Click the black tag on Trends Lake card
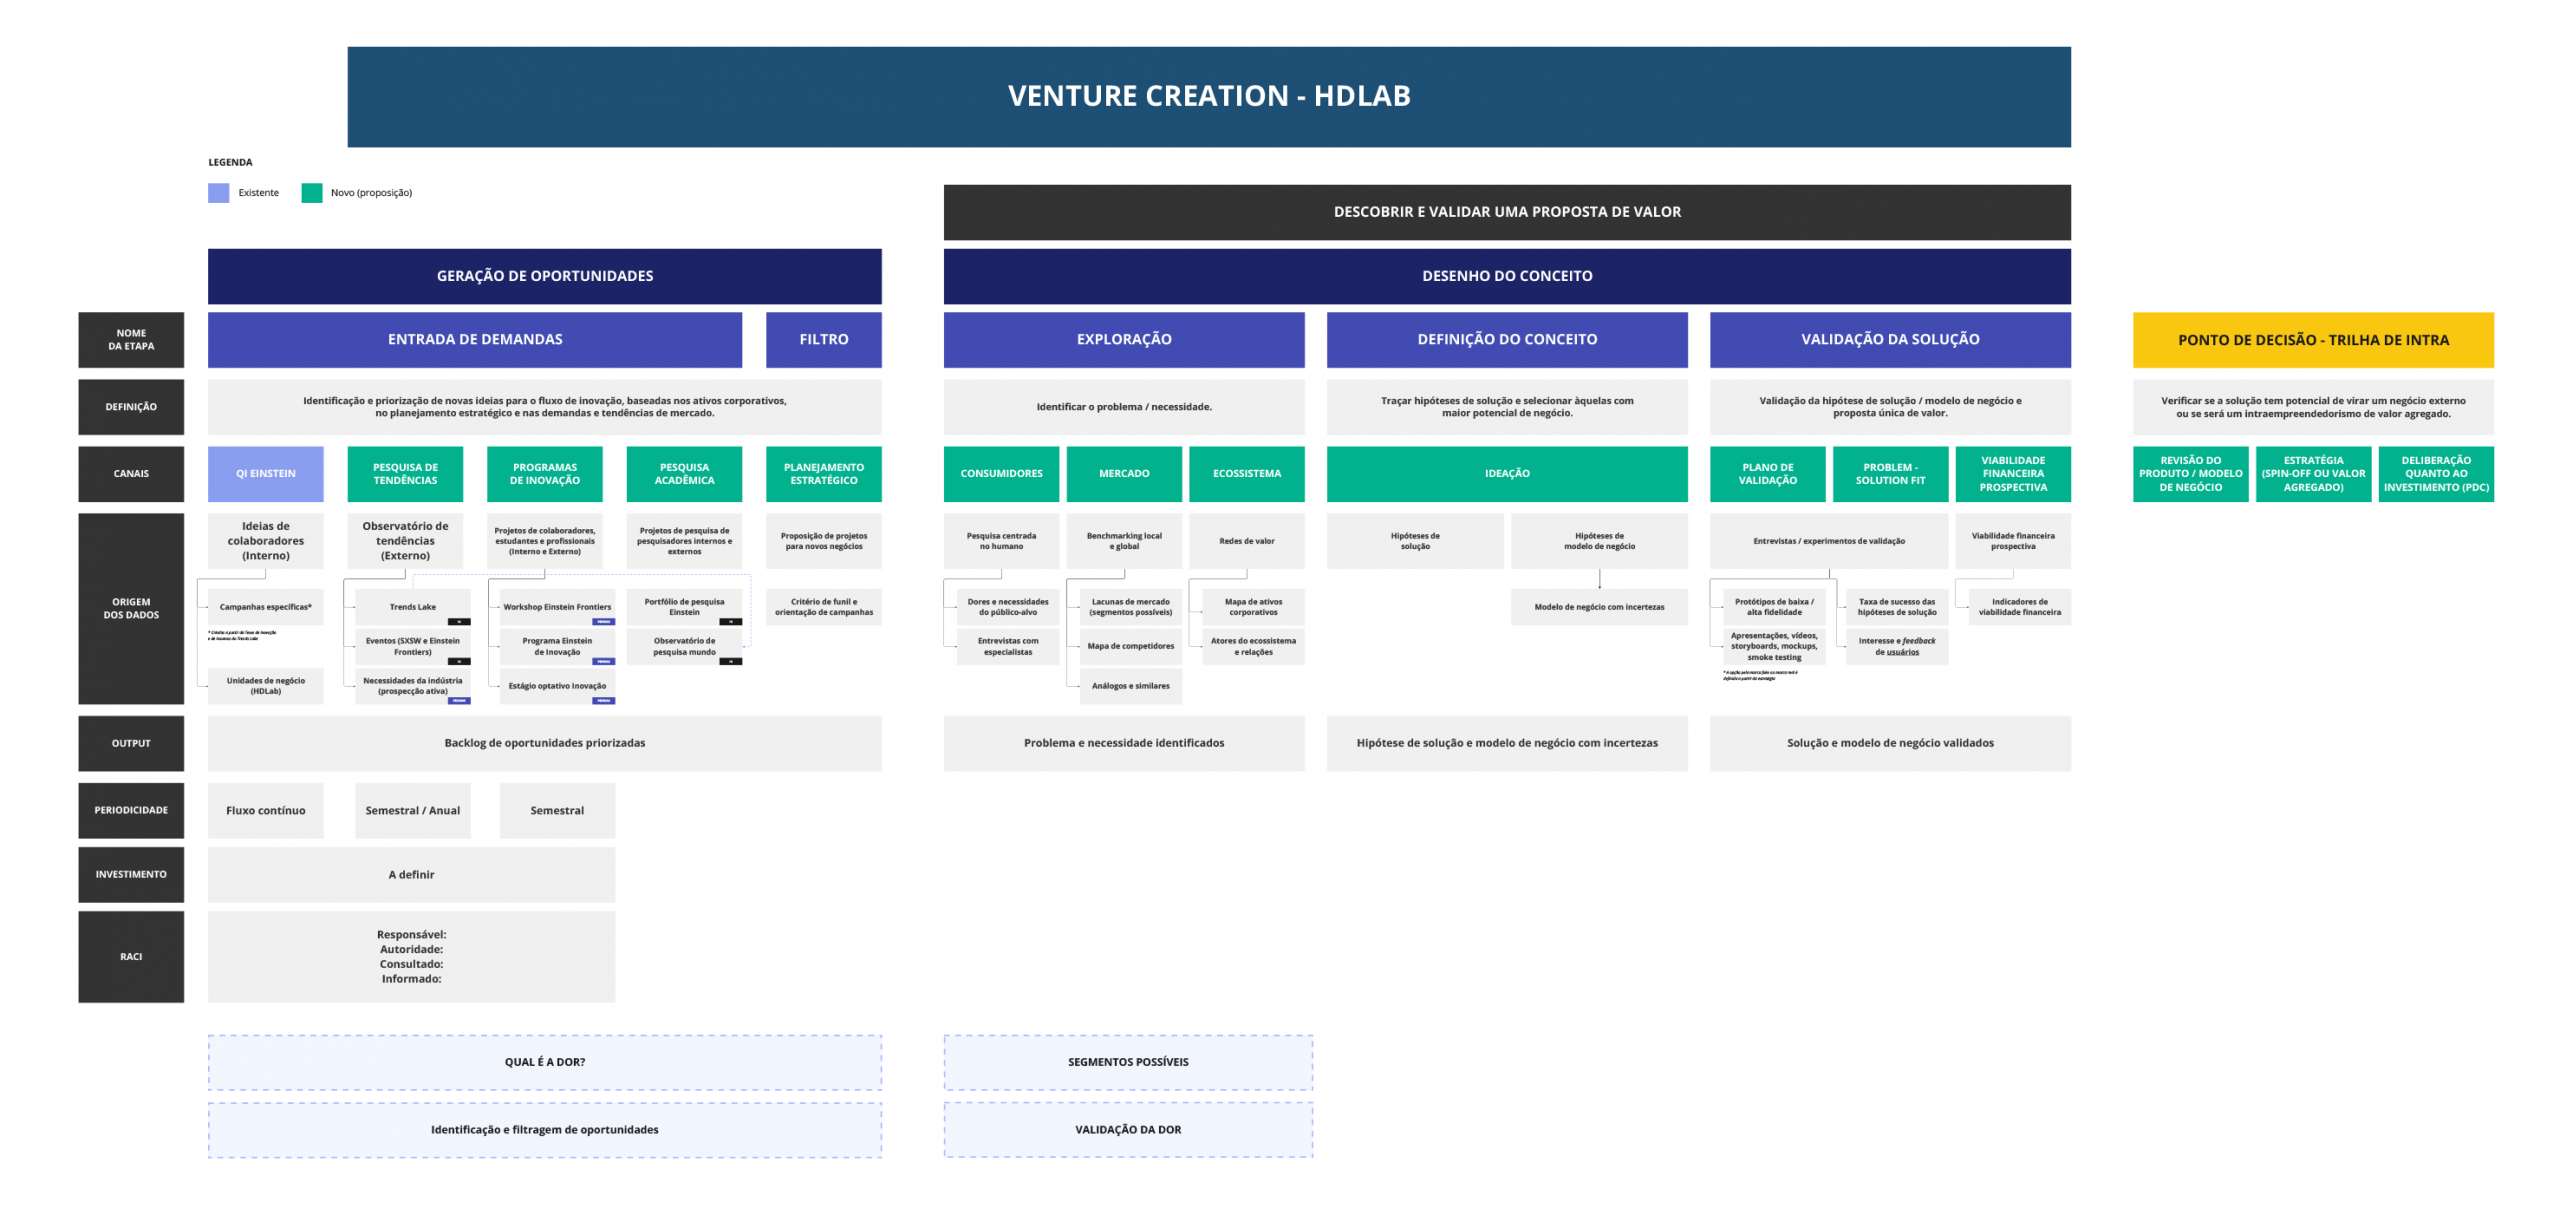This screenshot has height=1215, width=2560. (x=459, y=622)
